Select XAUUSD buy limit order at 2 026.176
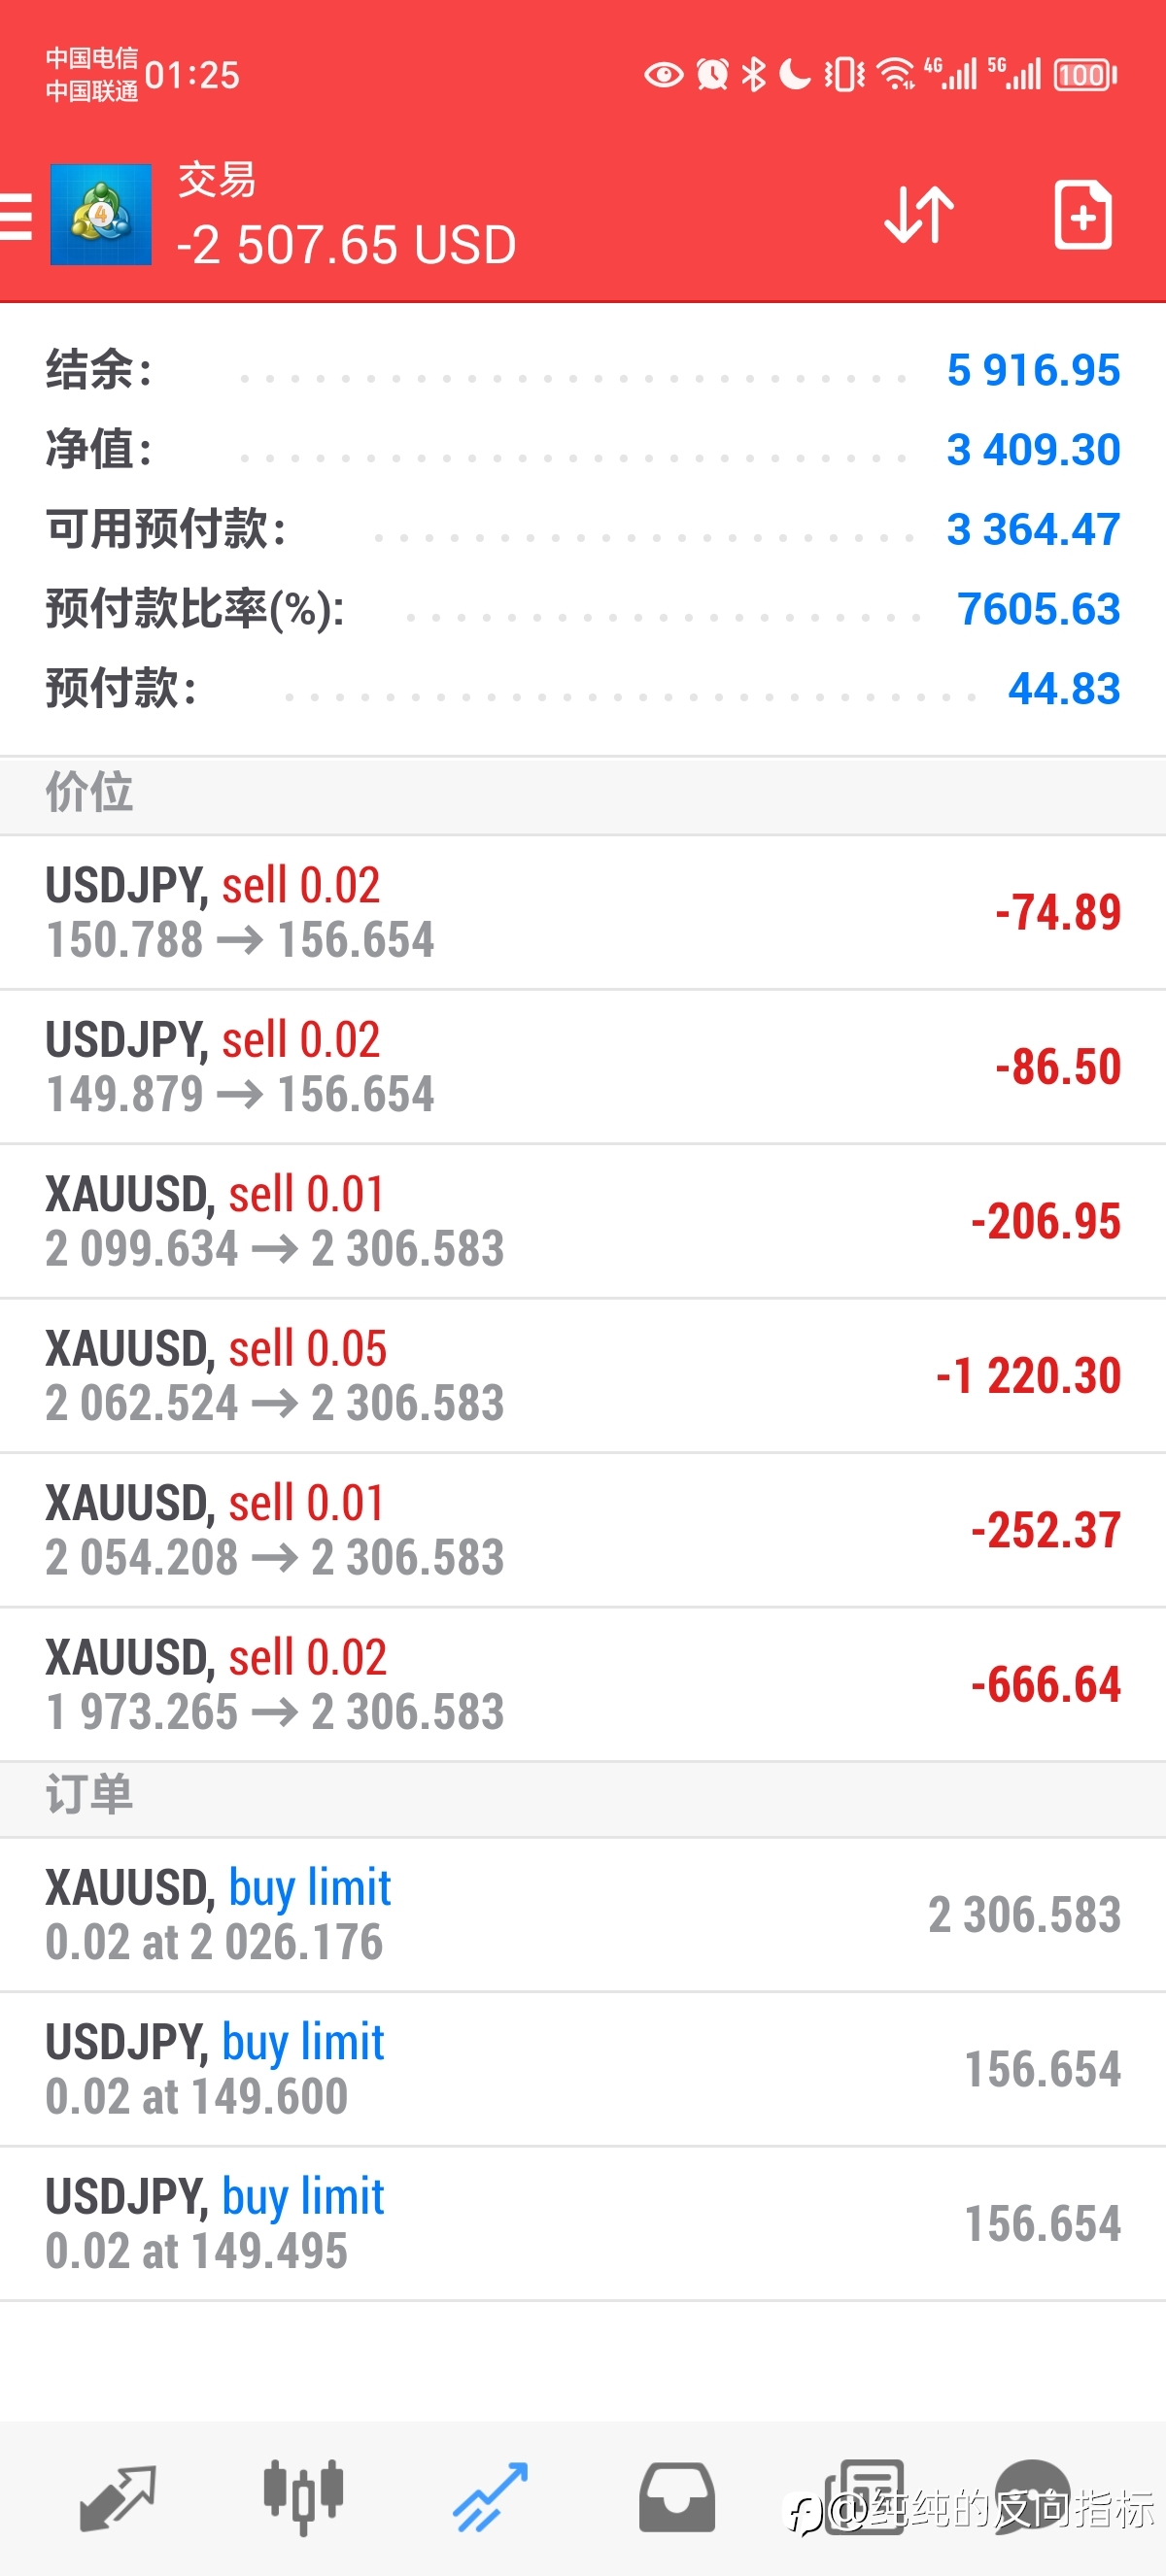 [583, 1915]
